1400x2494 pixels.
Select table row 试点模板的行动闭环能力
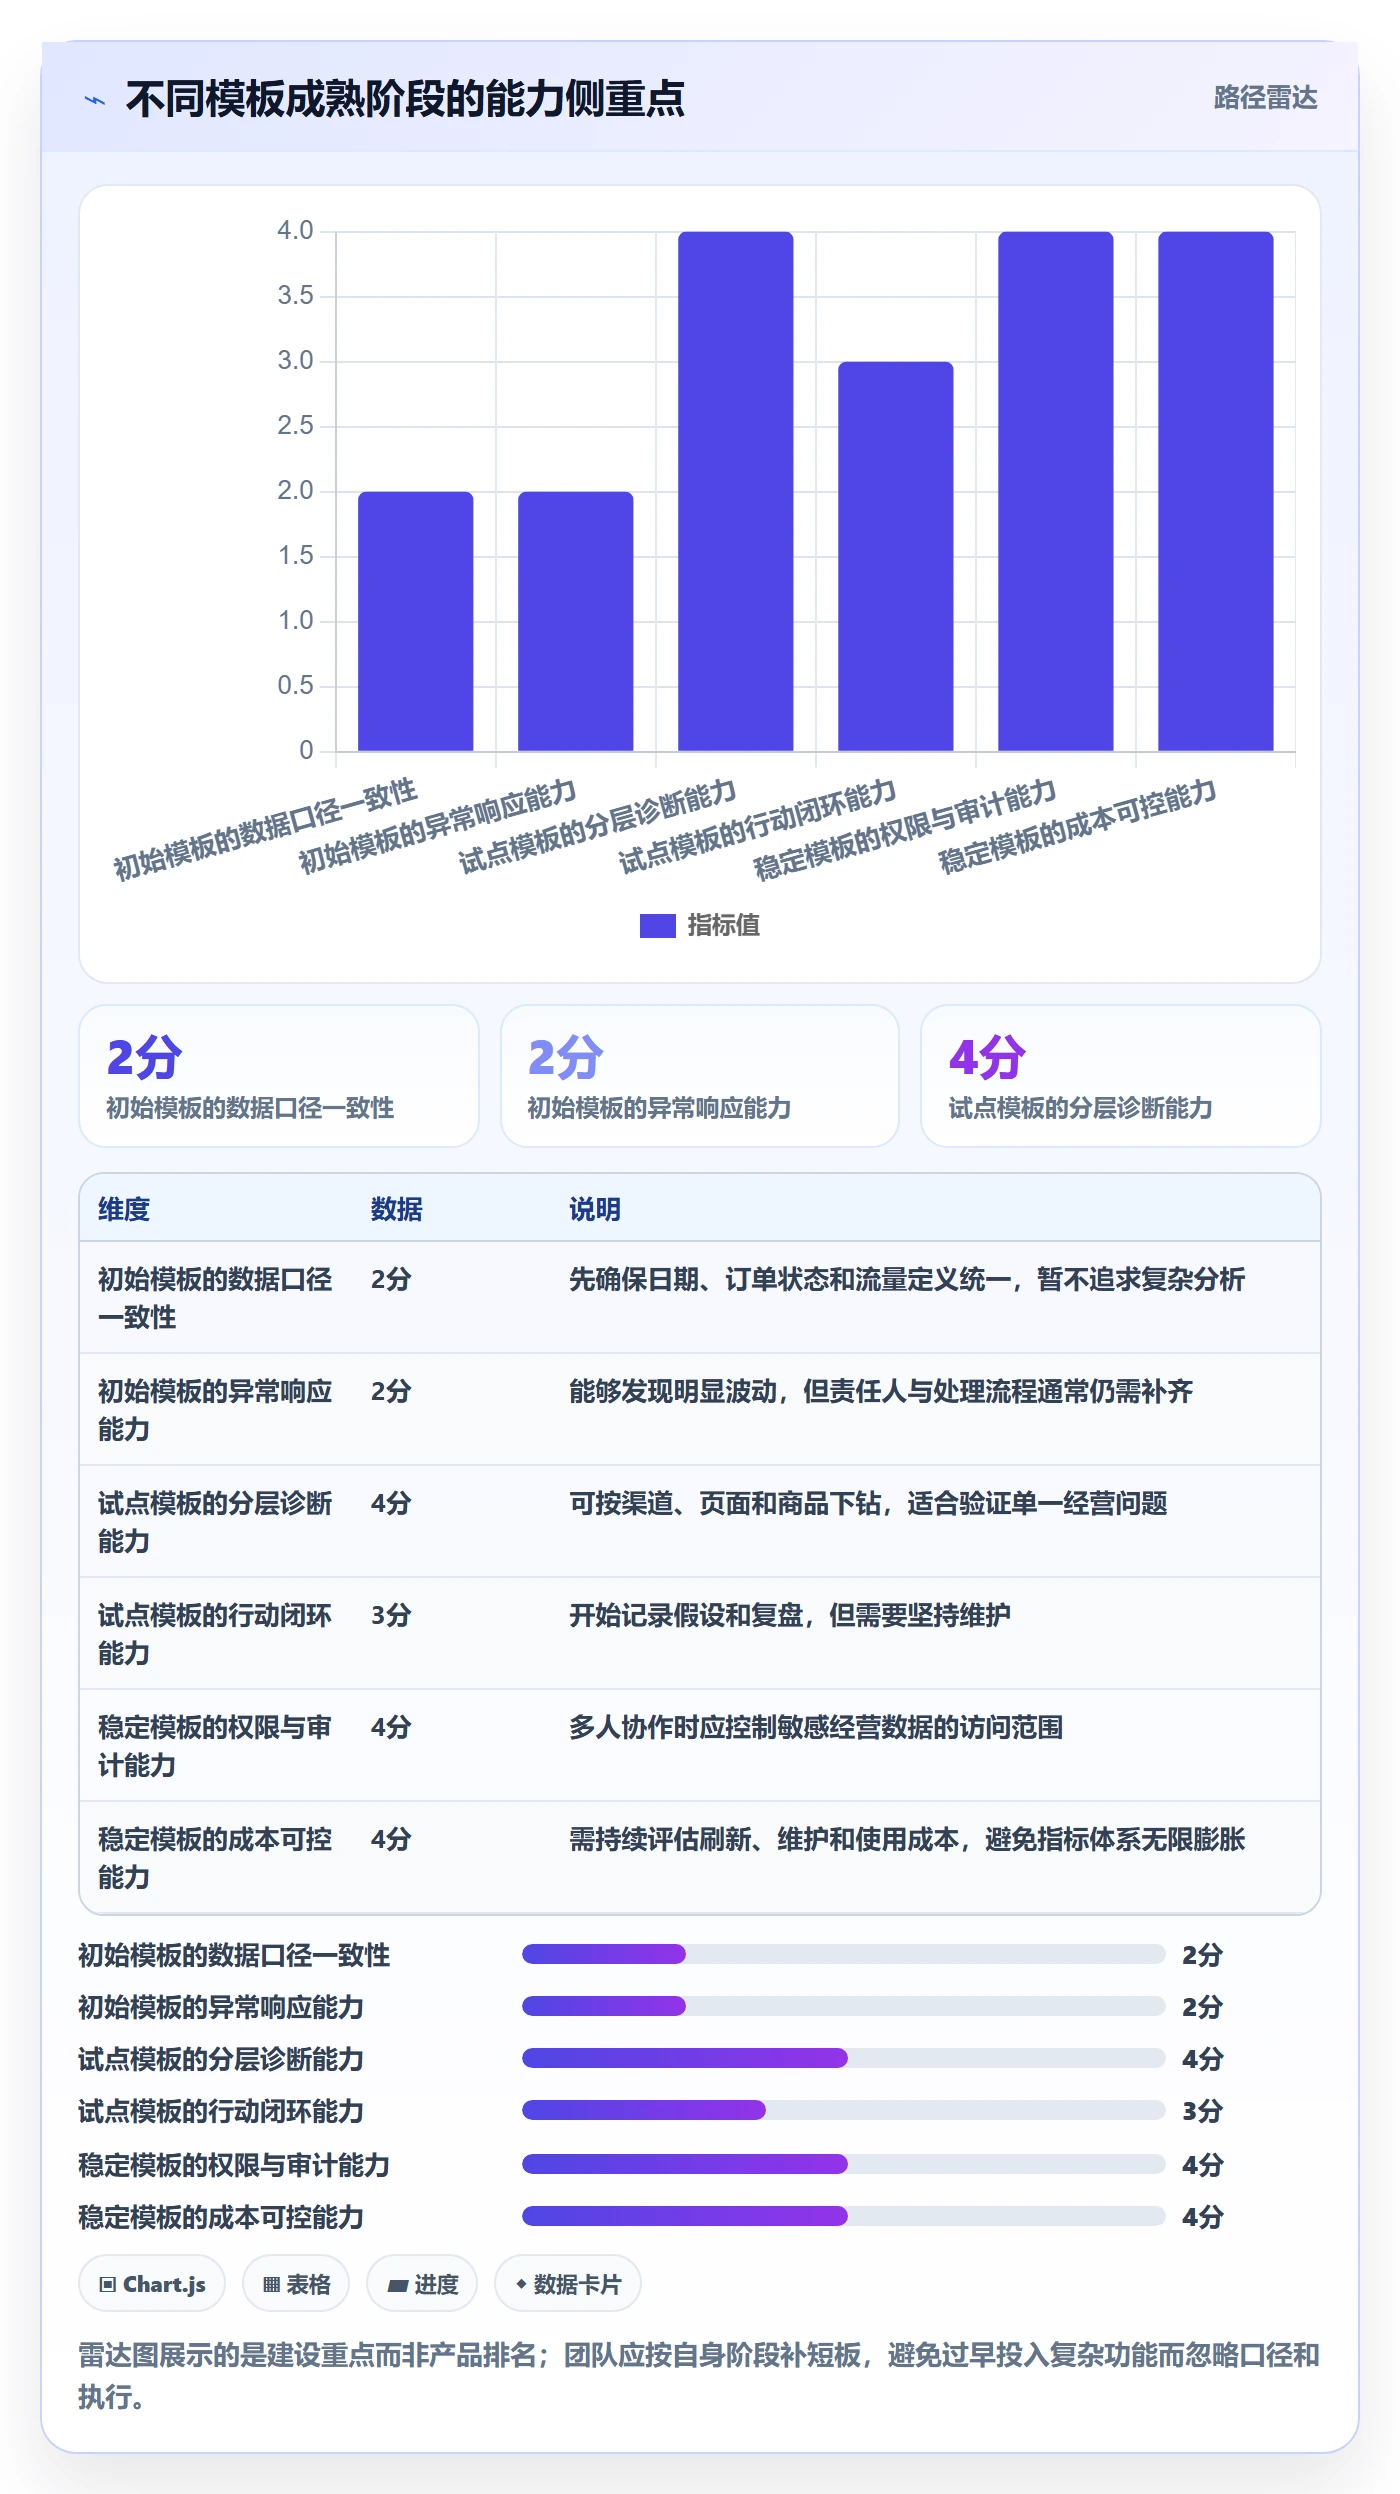coord(700,1634)
